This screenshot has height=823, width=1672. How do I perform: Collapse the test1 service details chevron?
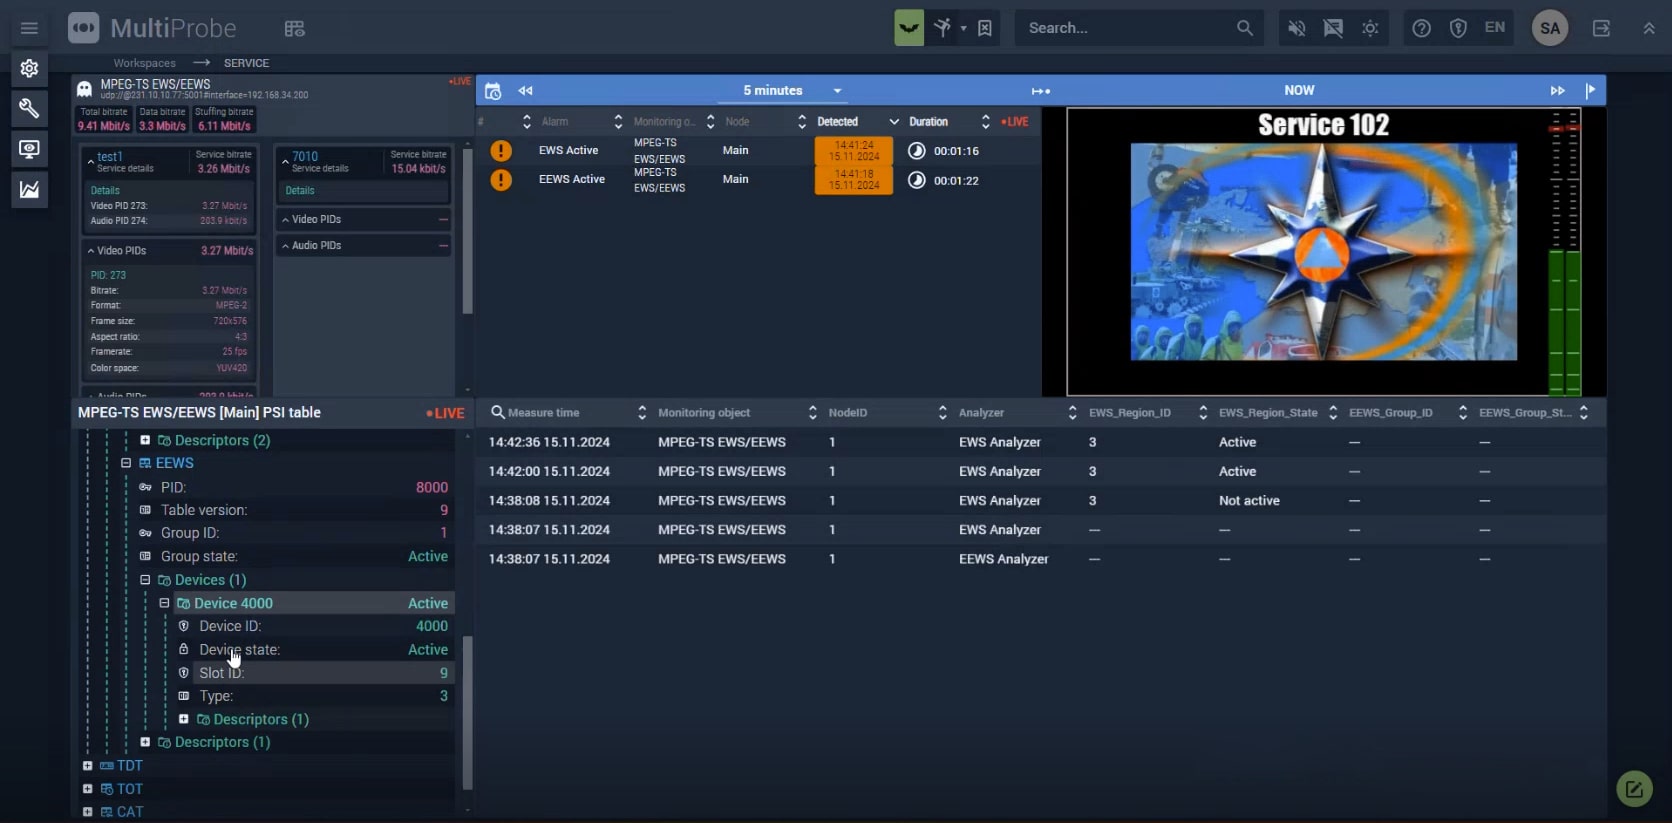90,161
